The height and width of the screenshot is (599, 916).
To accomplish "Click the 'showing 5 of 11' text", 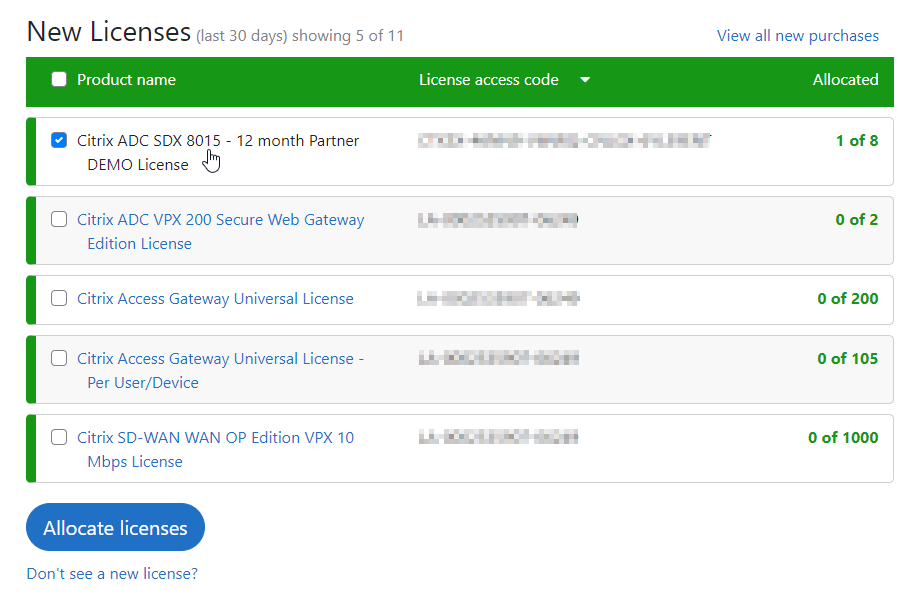I will (x=348, y=36).
